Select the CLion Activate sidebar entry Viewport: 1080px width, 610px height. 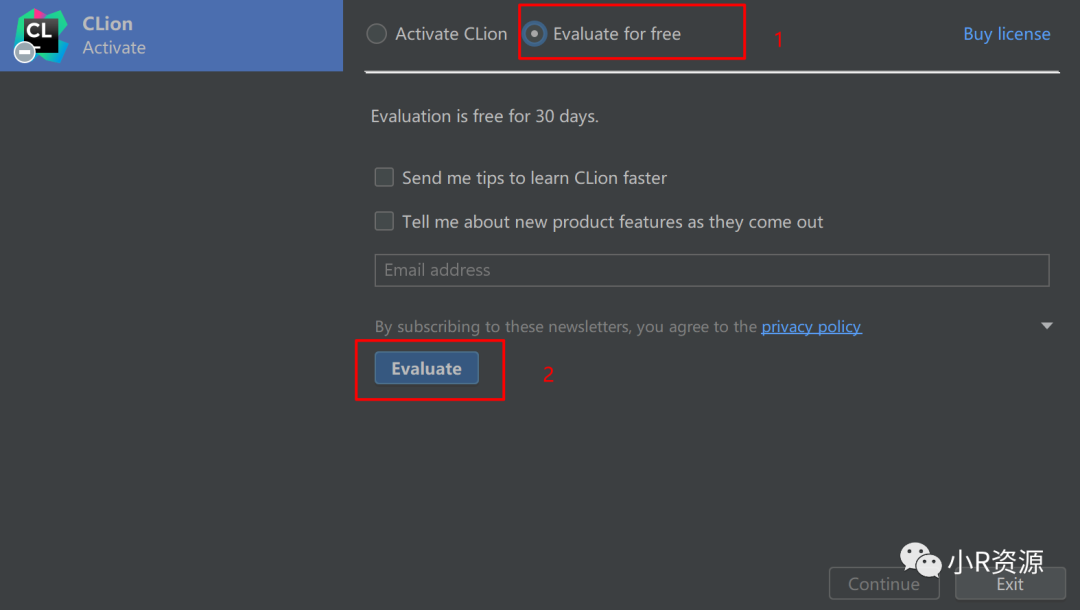click(171, 35)
